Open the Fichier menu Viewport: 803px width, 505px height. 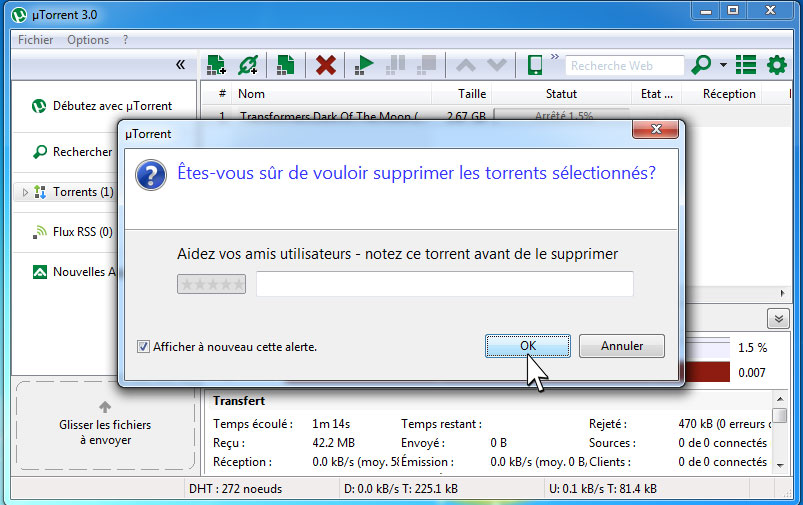[35, 40]
